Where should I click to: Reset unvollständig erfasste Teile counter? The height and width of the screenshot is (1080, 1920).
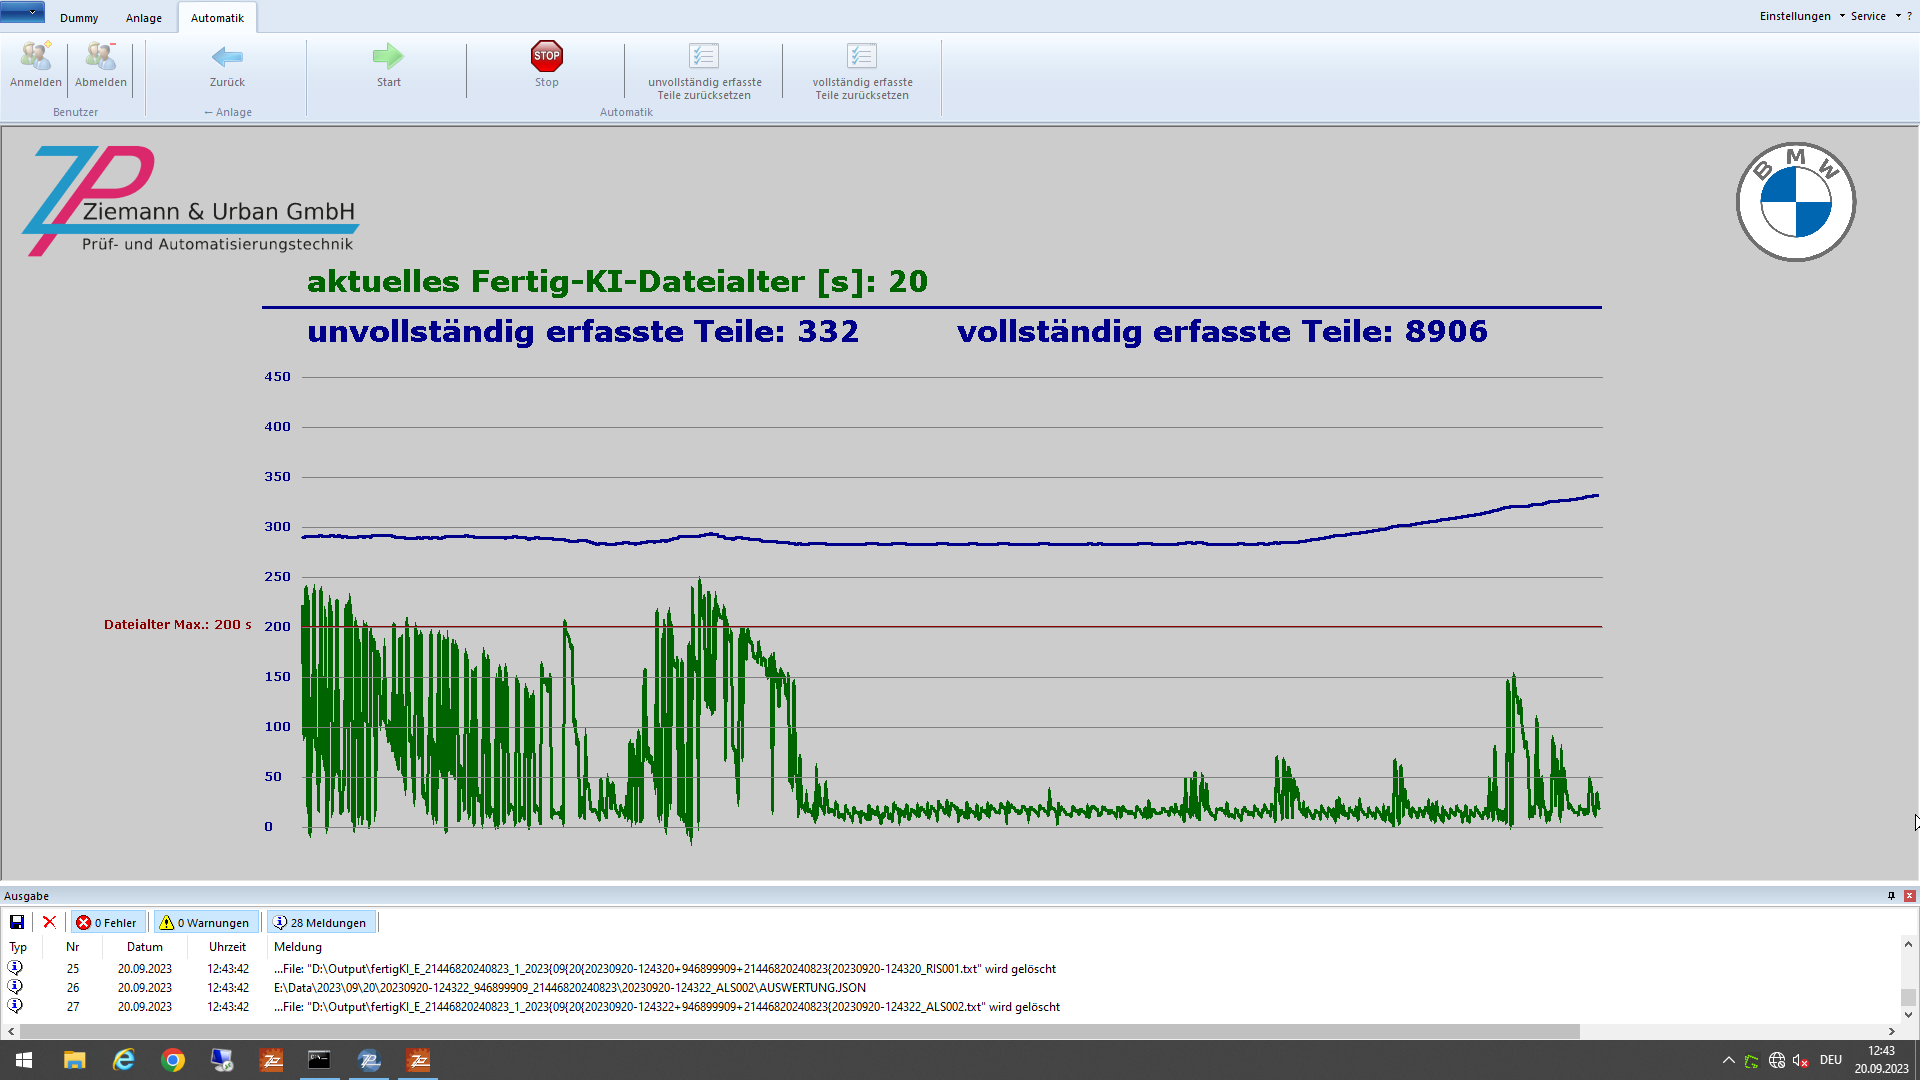click(x=704, y=72)
